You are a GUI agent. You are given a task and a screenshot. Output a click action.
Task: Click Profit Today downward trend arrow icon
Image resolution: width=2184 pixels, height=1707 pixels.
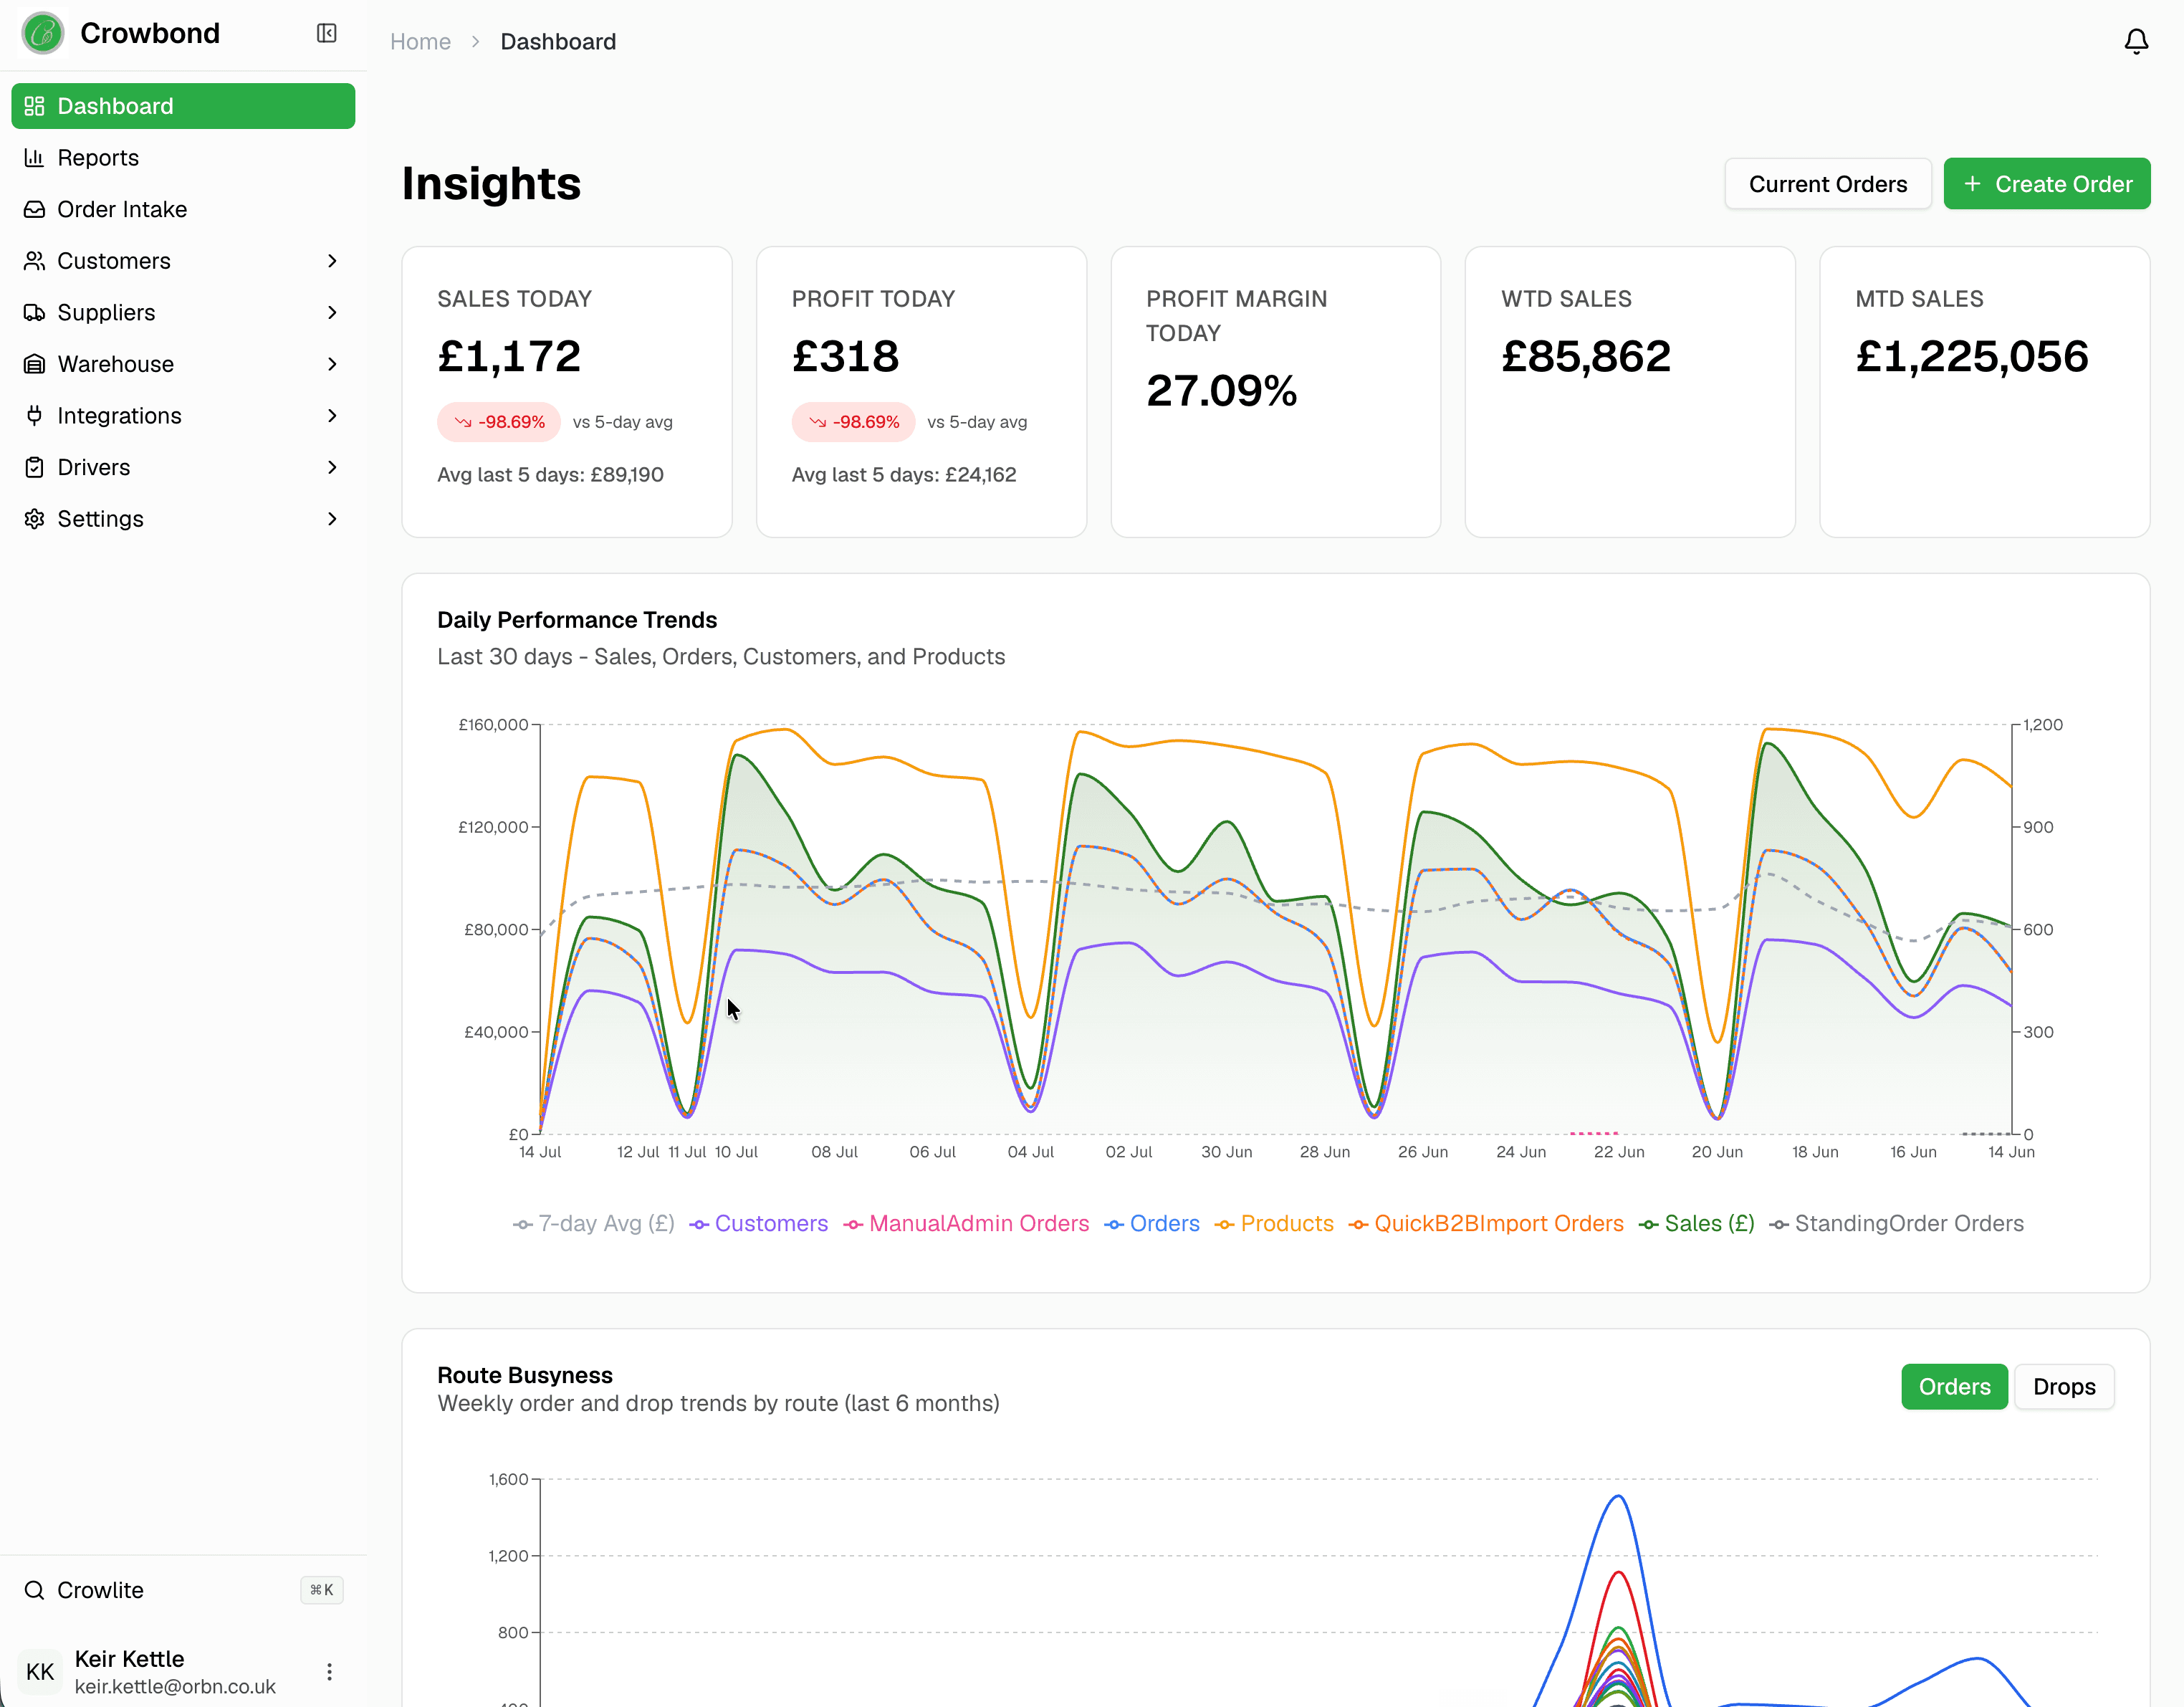[818, 422]
